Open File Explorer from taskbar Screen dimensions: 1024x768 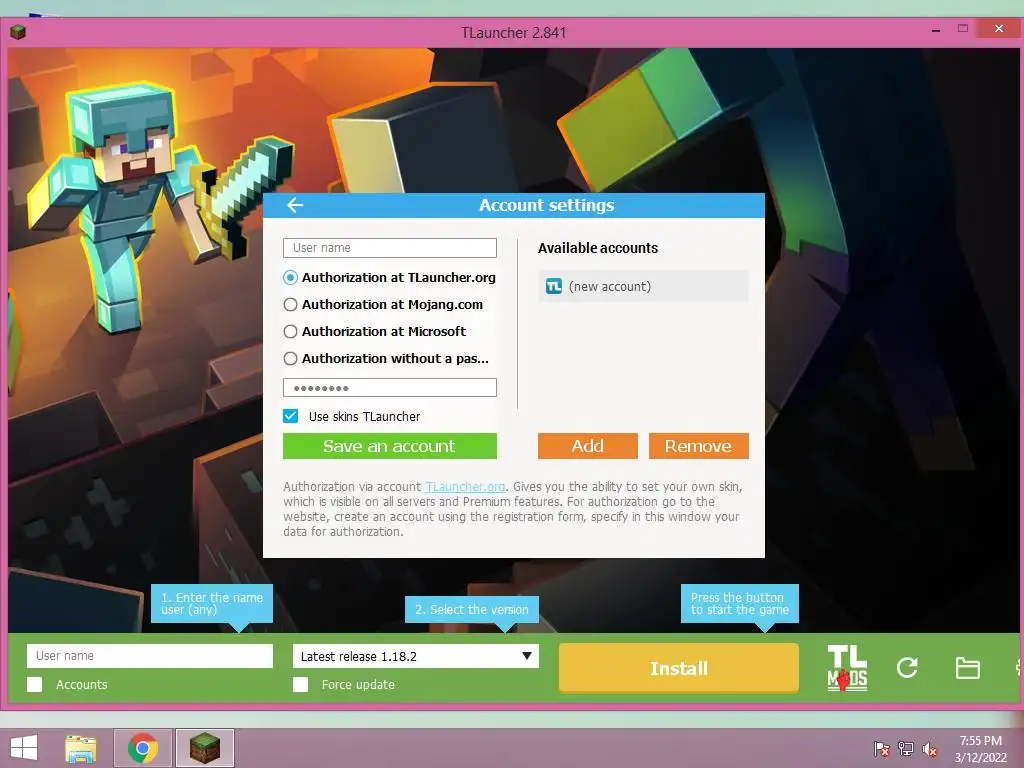(x=80, y=748)
